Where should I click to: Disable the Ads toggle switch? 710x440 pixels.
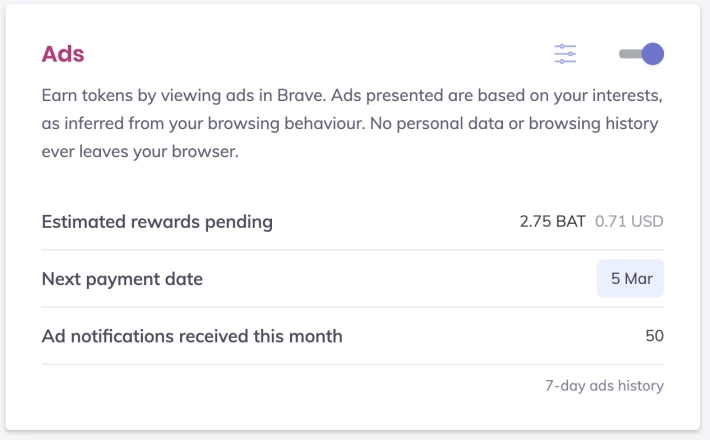[641, 54]
